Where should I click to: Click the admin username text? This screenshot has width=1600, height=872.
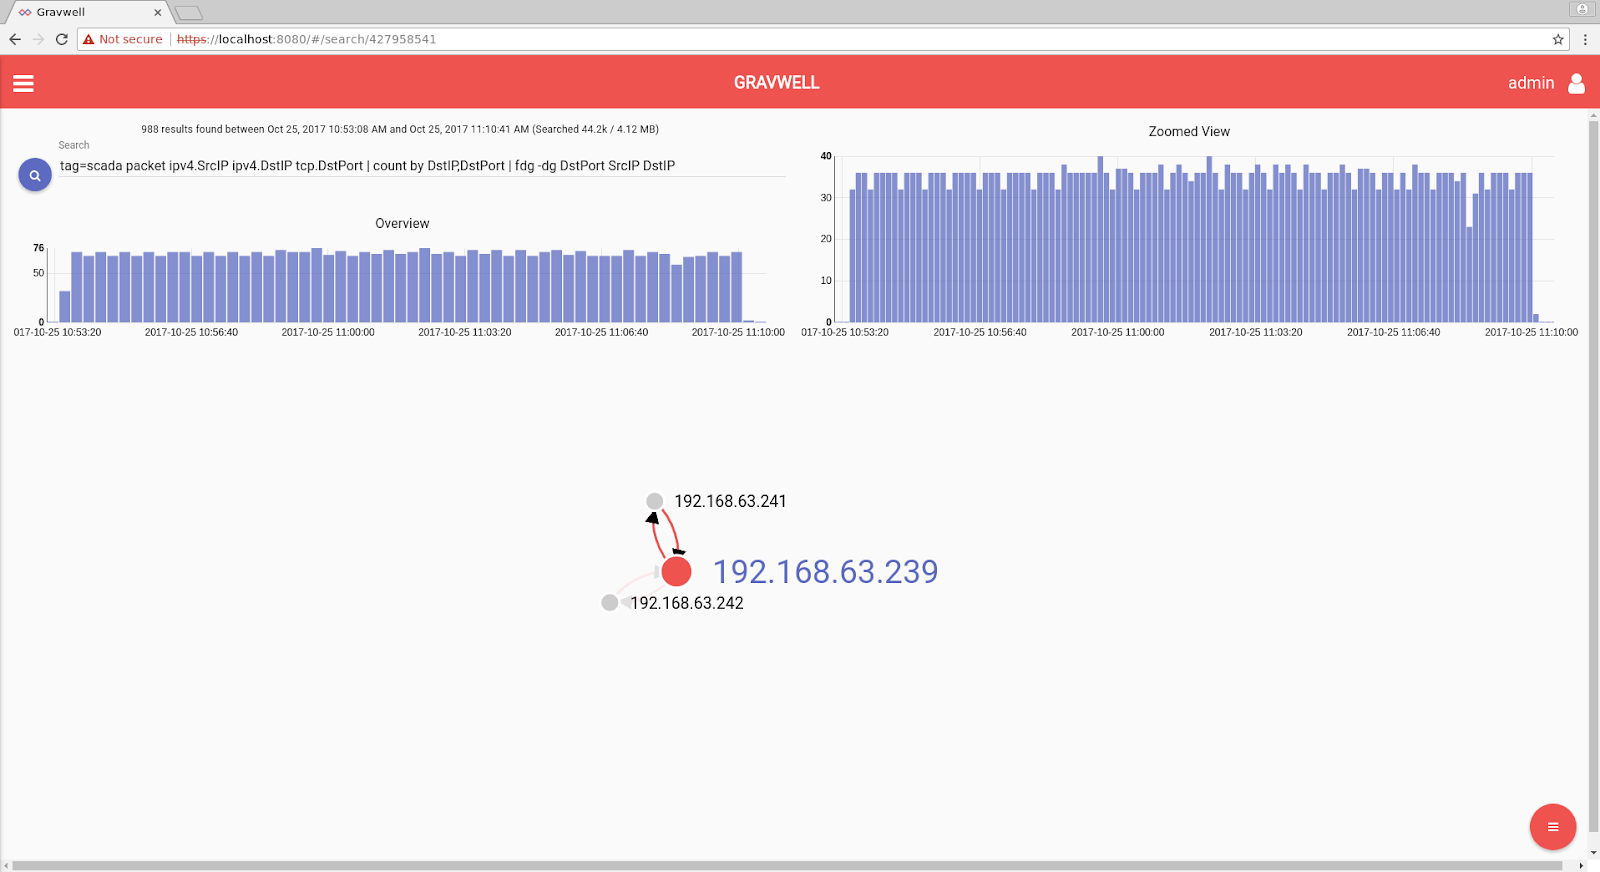pyautogui.click(x=1531, y=83)
